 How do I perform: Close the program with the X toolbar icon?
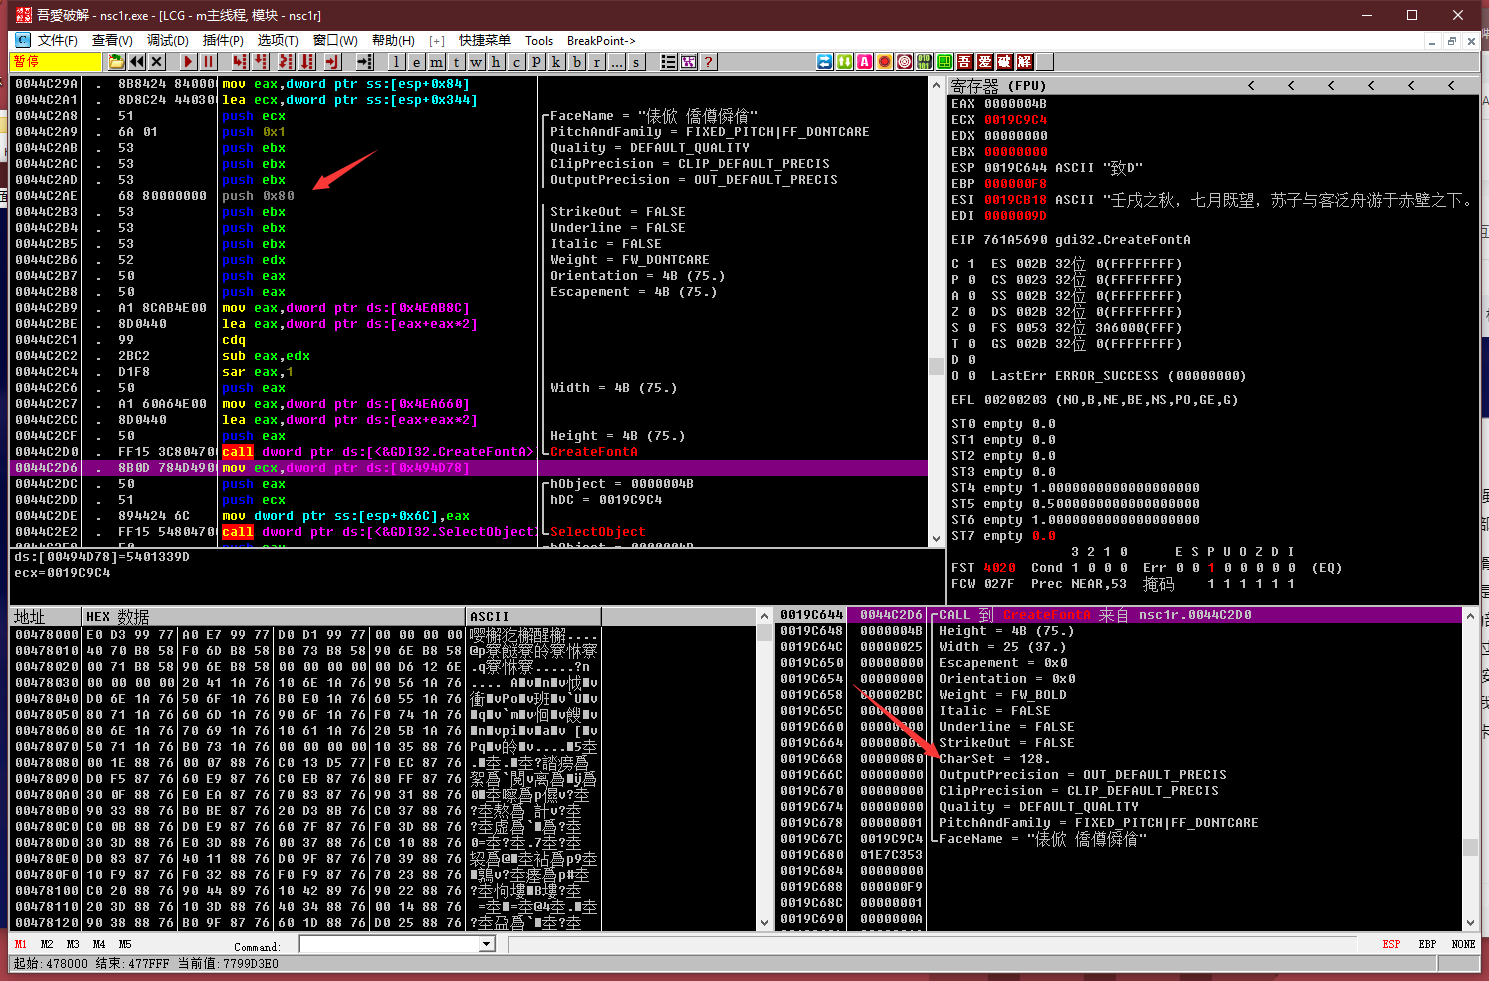point(156,62)
